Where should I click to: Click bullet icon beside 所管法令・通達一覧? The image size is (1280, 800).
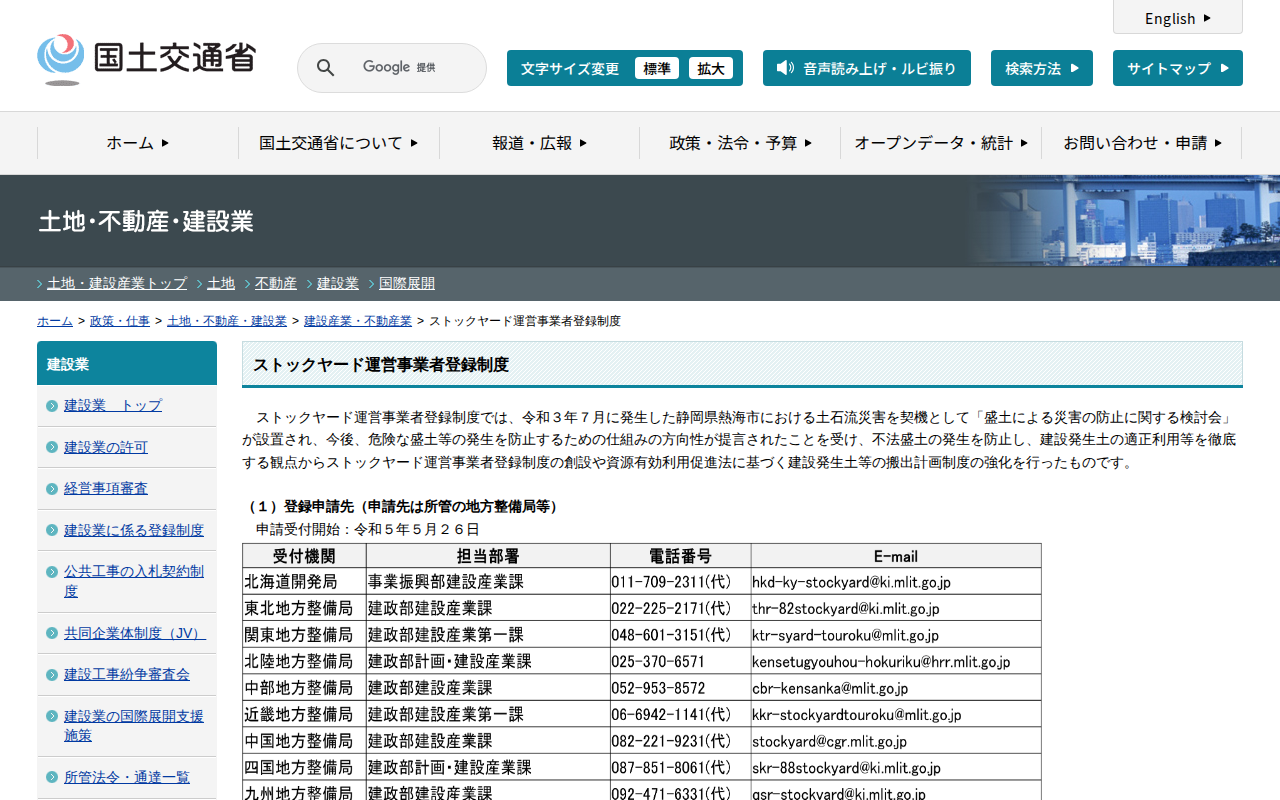coord(52,777)
